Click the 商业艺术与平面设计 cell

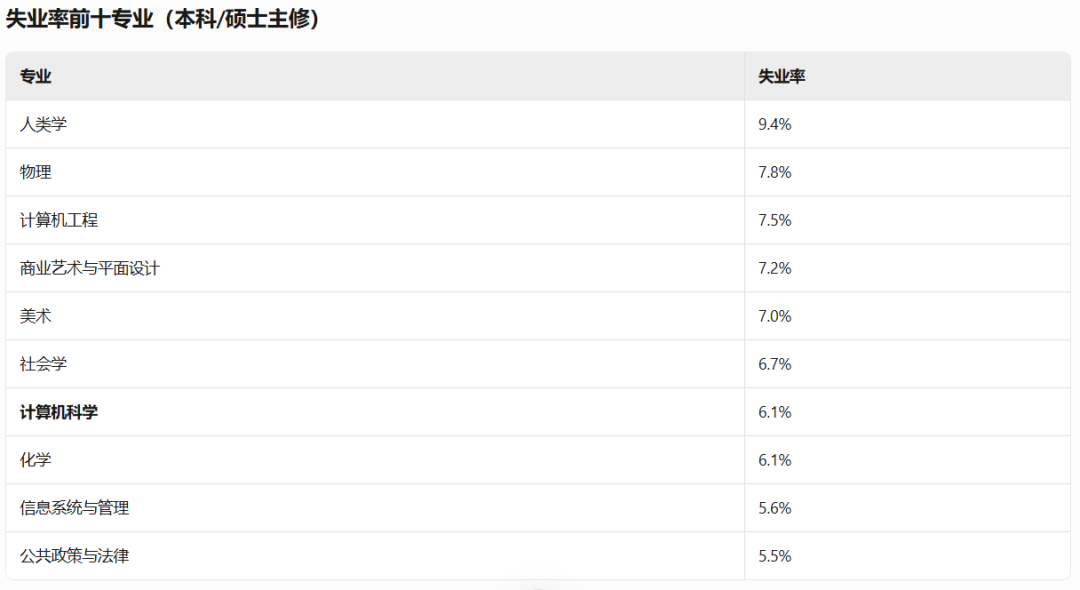(x=375, y=268)
